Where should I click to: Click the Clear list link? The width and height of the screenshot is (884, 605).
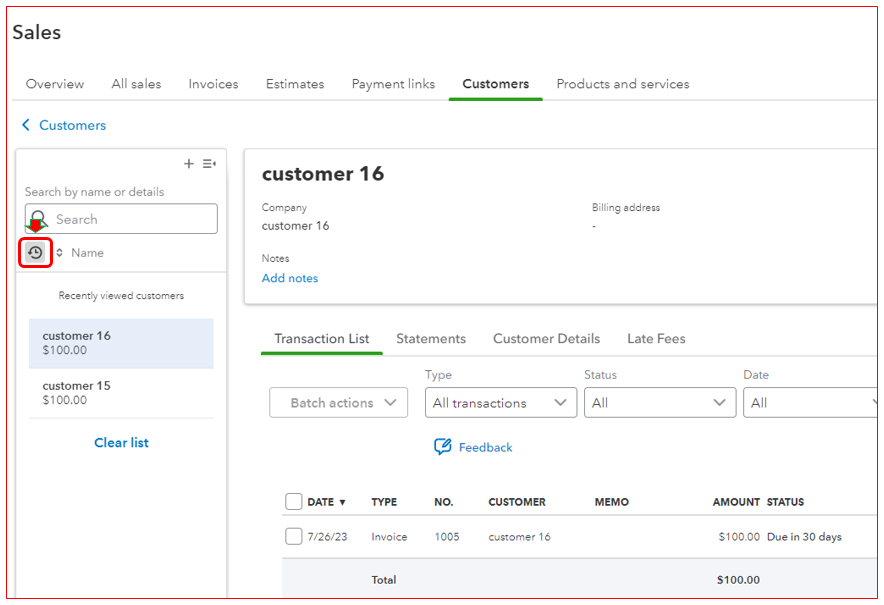coord(121,442)
